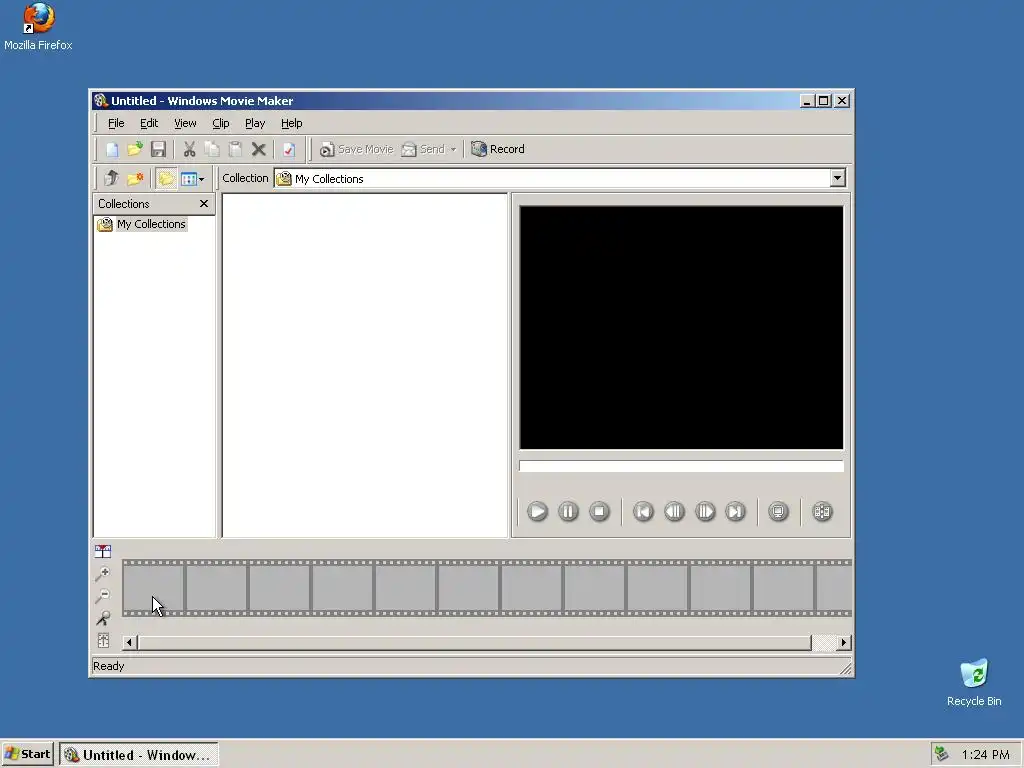Click the storyboard horizontal scrollbar thumb

(475, 643)
